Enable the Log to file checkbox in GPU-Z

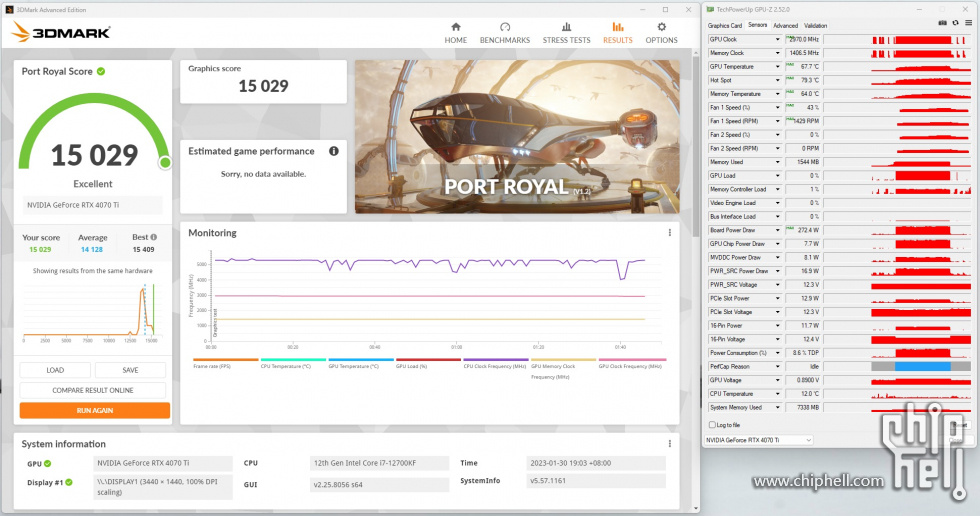[x=712, y=425]
